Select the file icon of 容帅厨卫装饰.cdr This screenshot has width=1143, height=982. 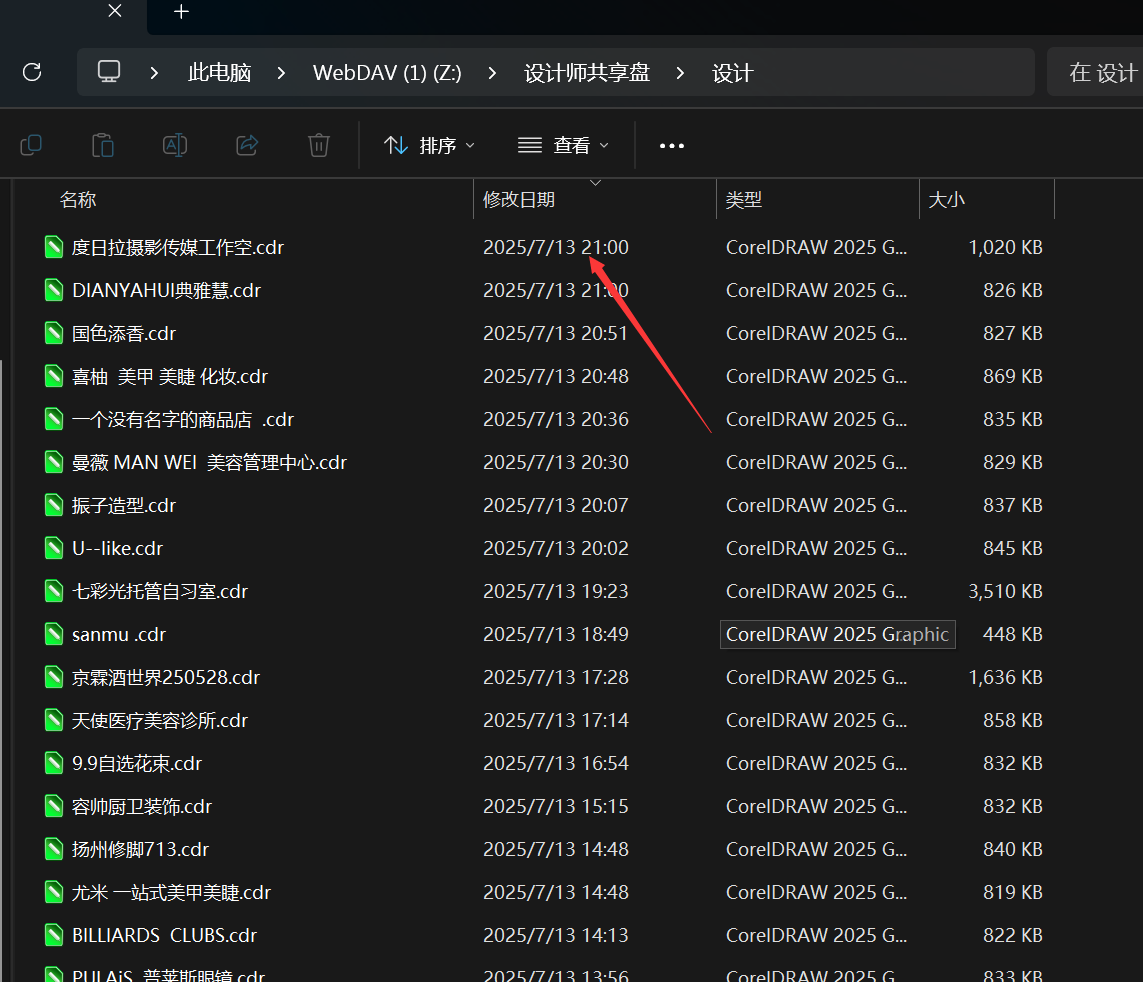click(x=54, y=806)
